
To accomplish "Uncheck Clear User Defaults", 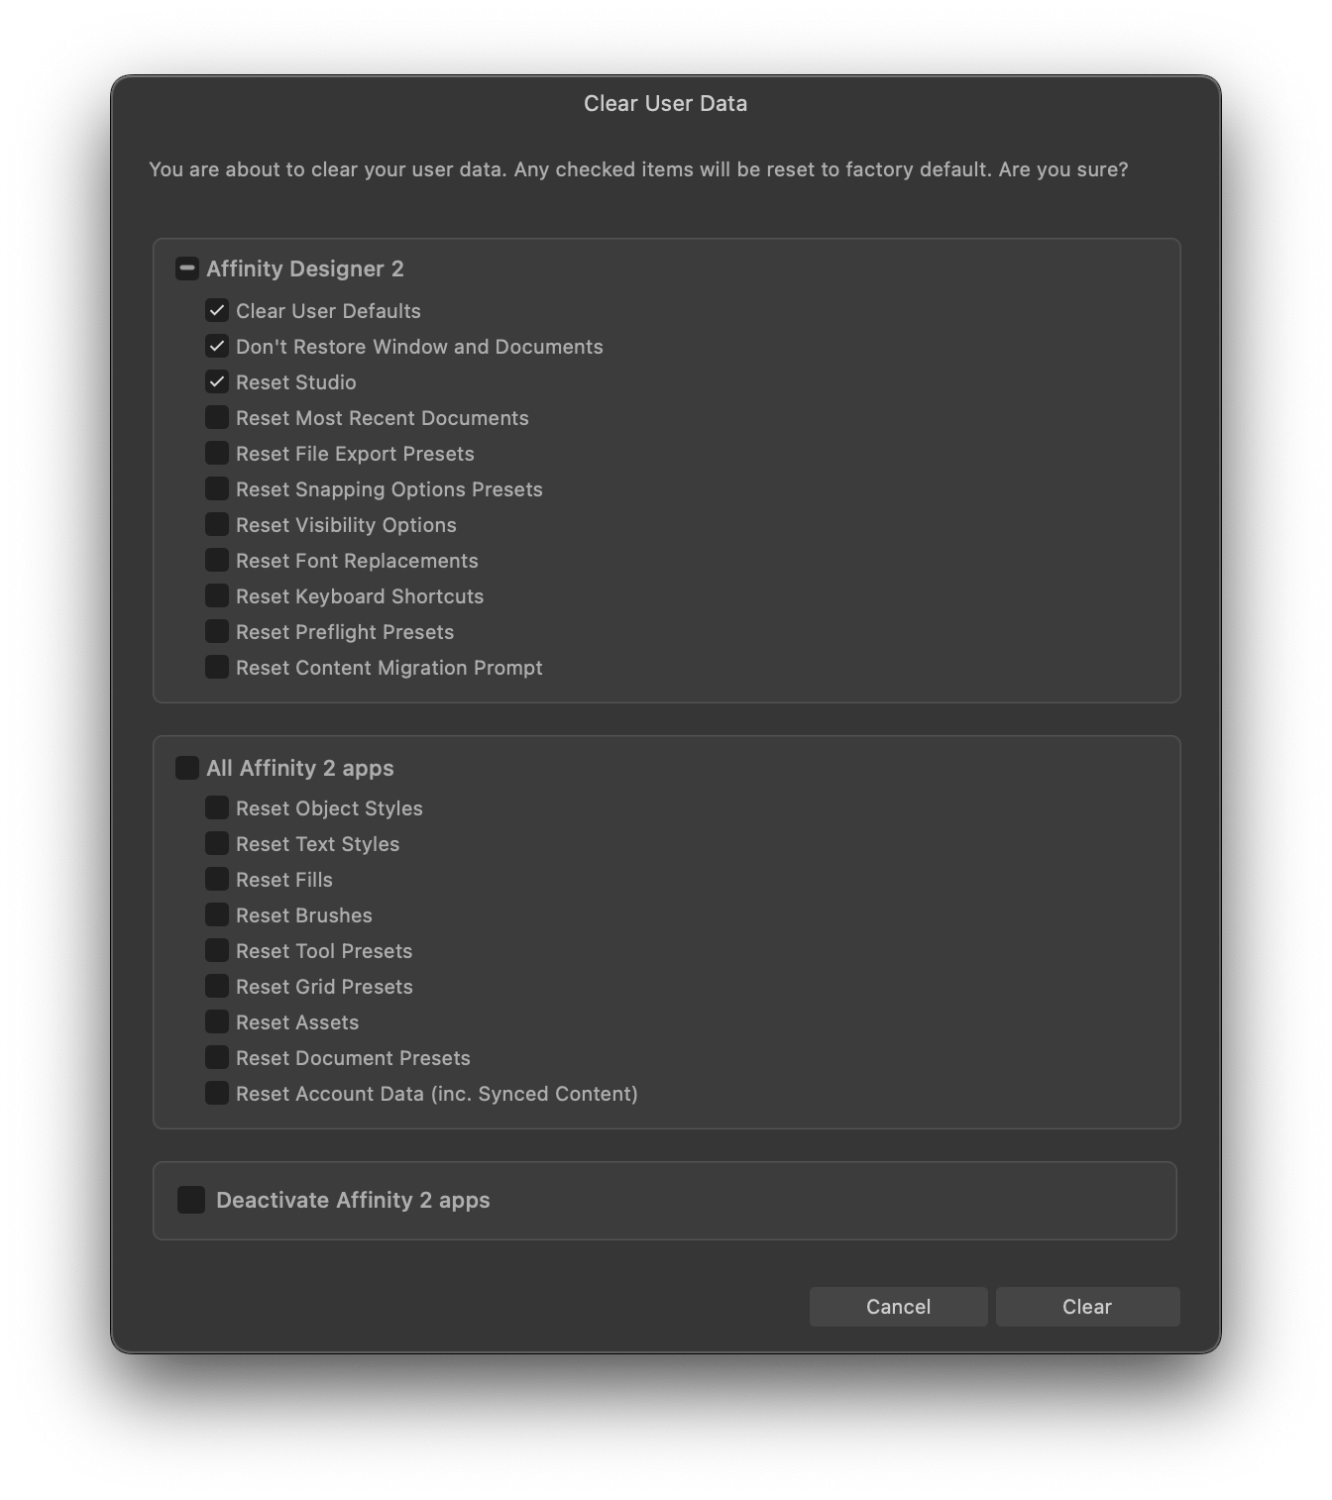I will 217,310.
